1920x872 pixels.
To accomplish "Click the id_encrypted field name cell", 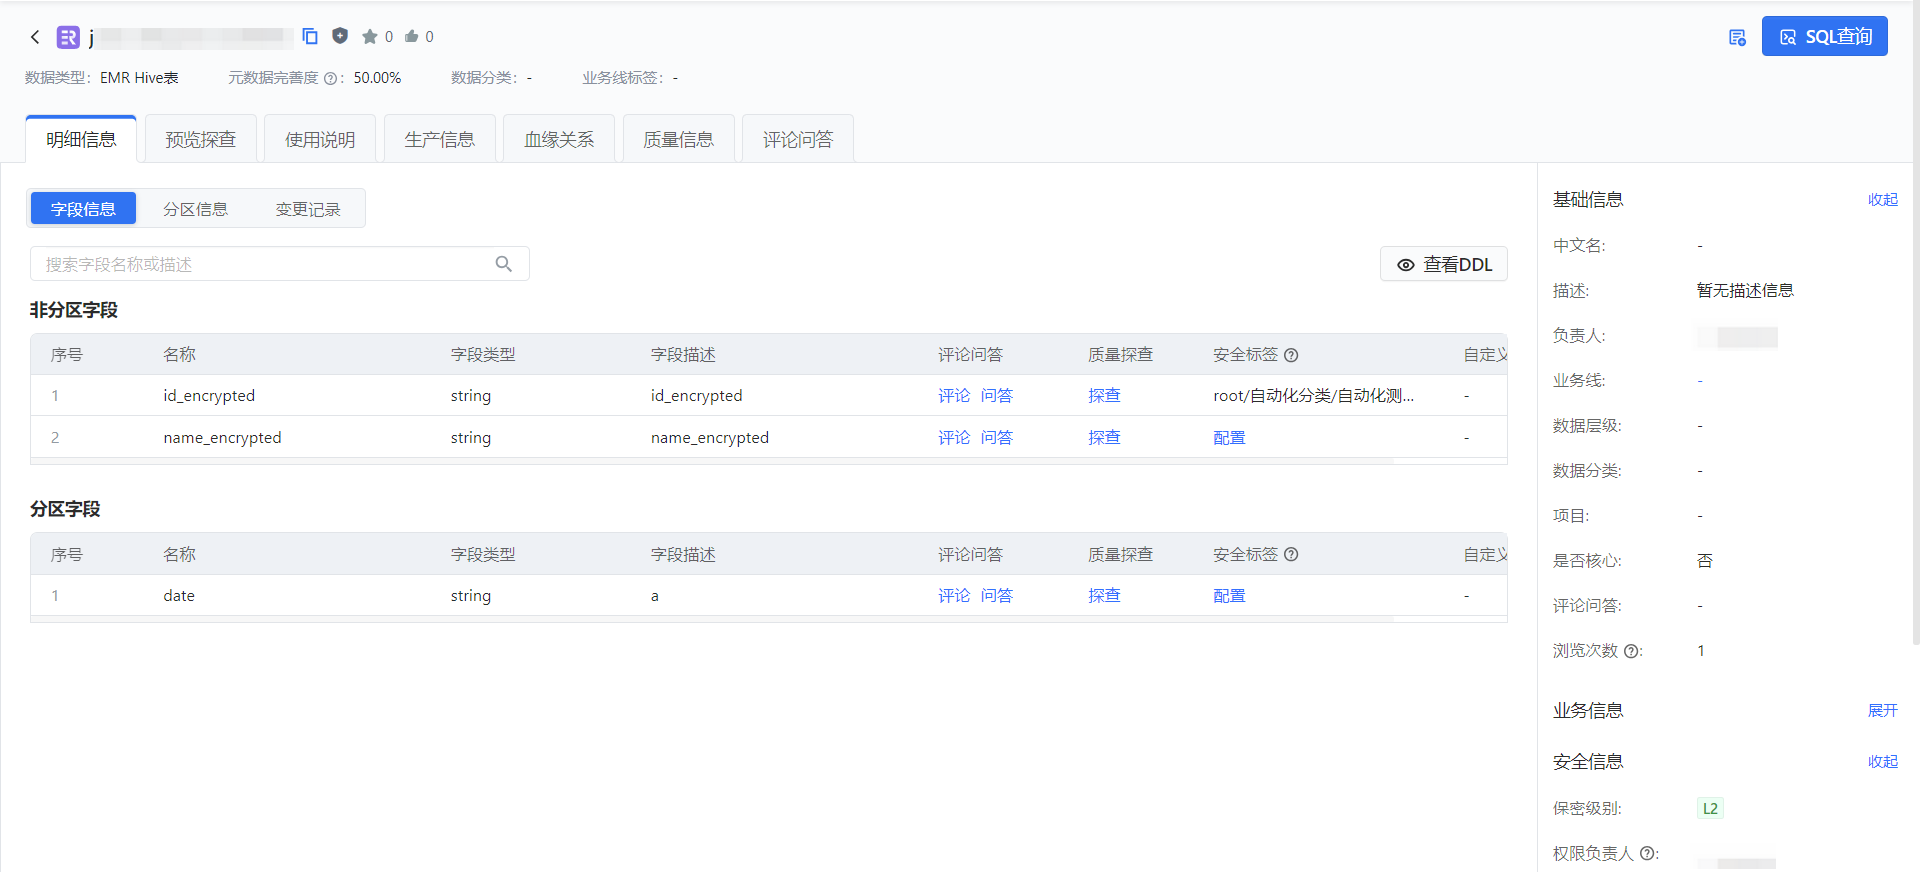I will (x=209, y=396).
